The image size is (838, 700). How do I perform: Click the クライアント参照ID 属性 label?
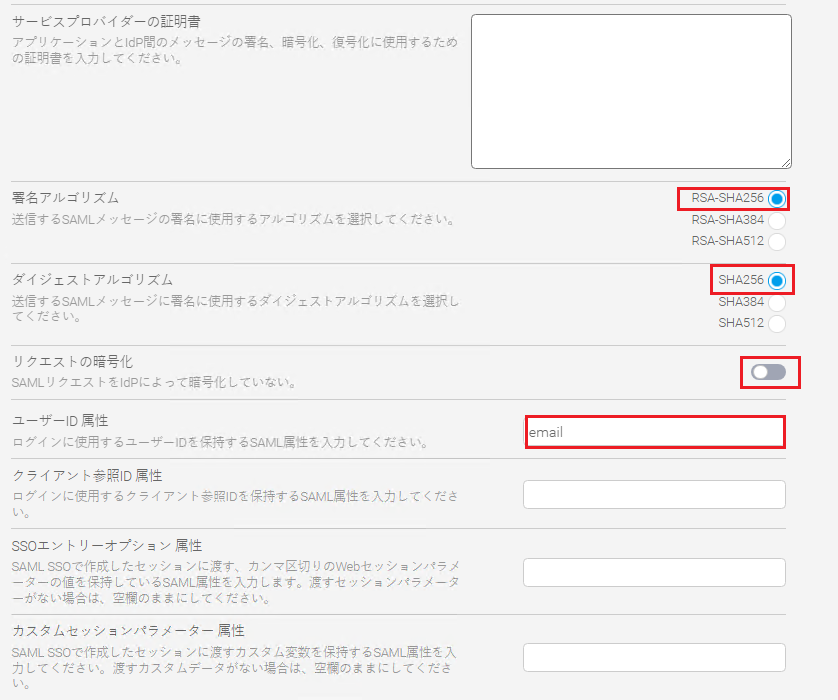(87, 476)
